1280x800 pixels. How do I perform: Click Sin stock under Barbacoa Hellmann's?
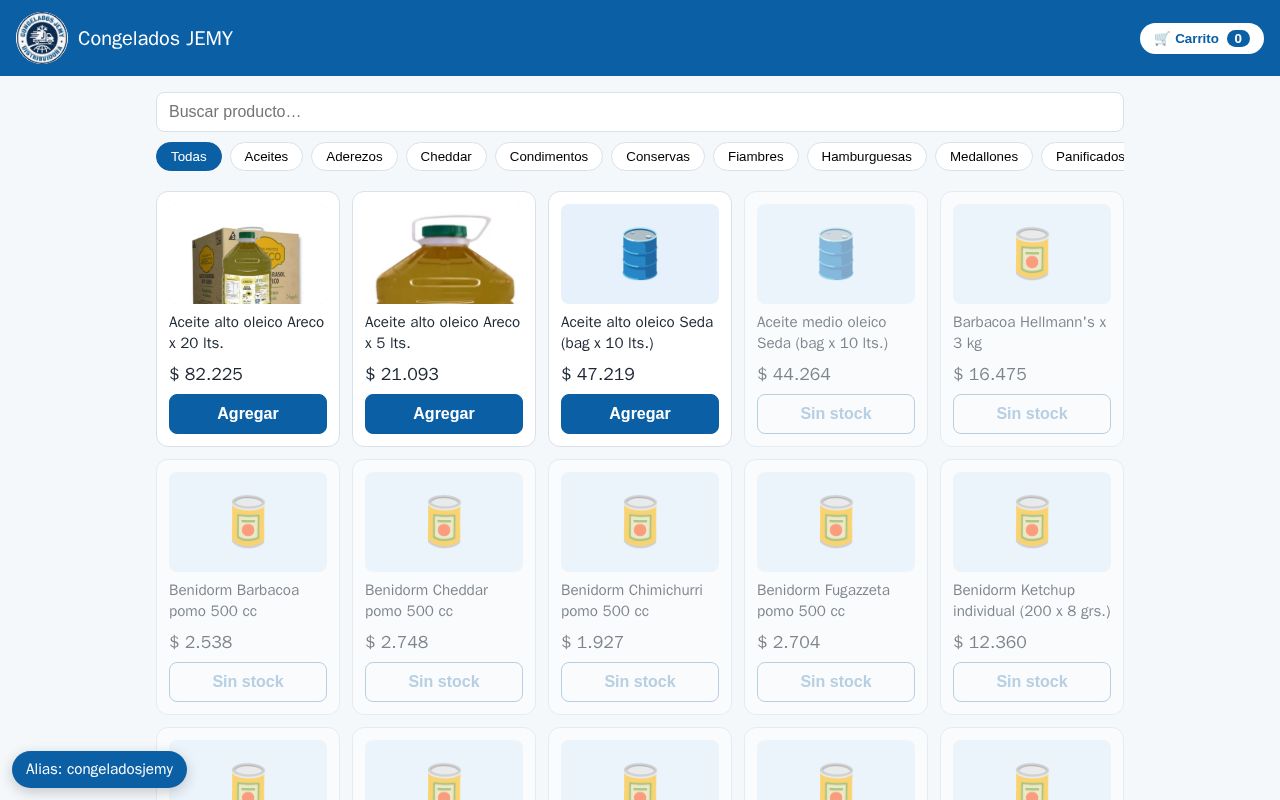point(1032,414)
